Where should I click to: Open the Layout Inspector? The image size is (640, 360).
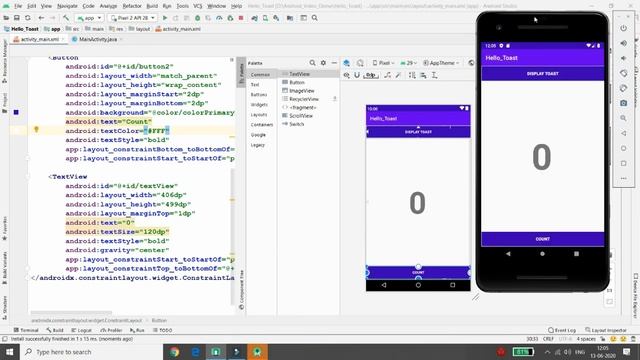point(606,330)
